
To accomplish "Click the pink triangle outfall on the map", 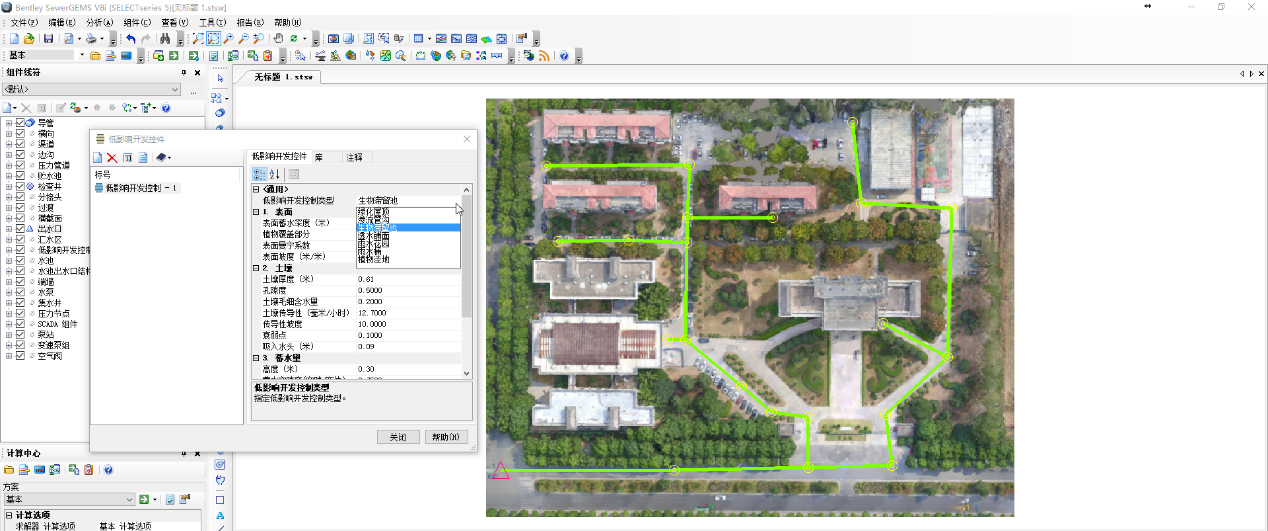I will click(500, 469).
